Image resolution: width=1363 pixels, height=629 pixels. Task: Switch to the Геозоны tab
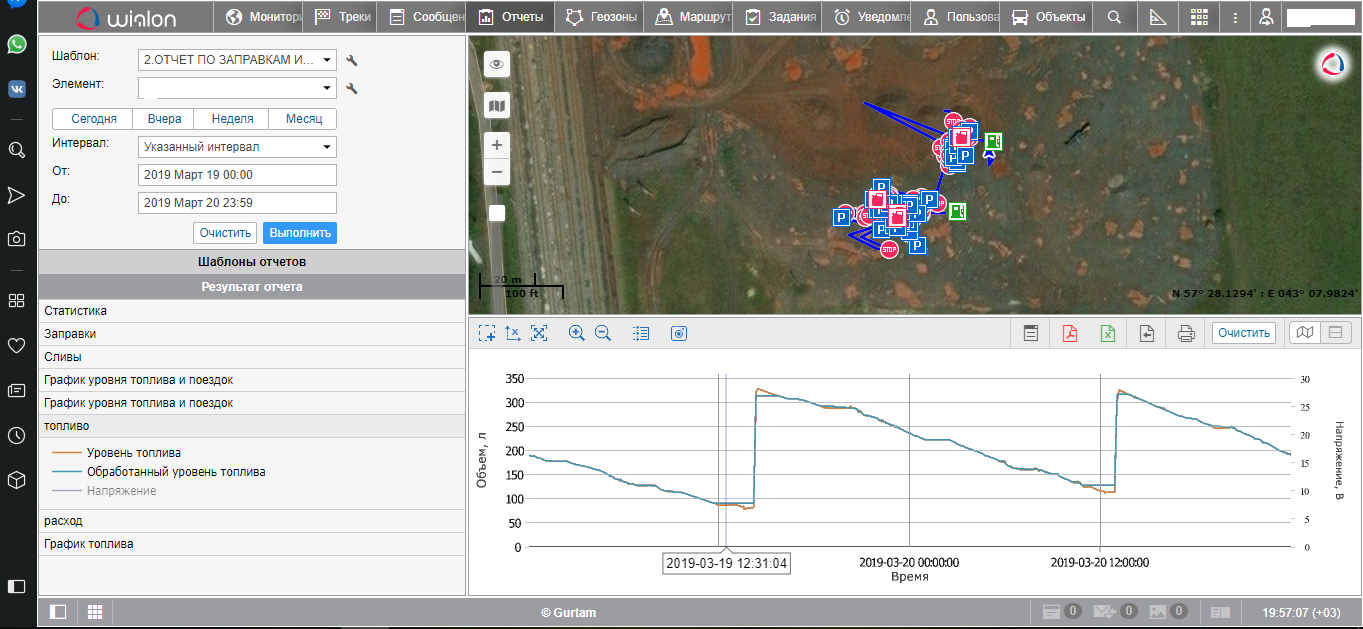(600, 17)
